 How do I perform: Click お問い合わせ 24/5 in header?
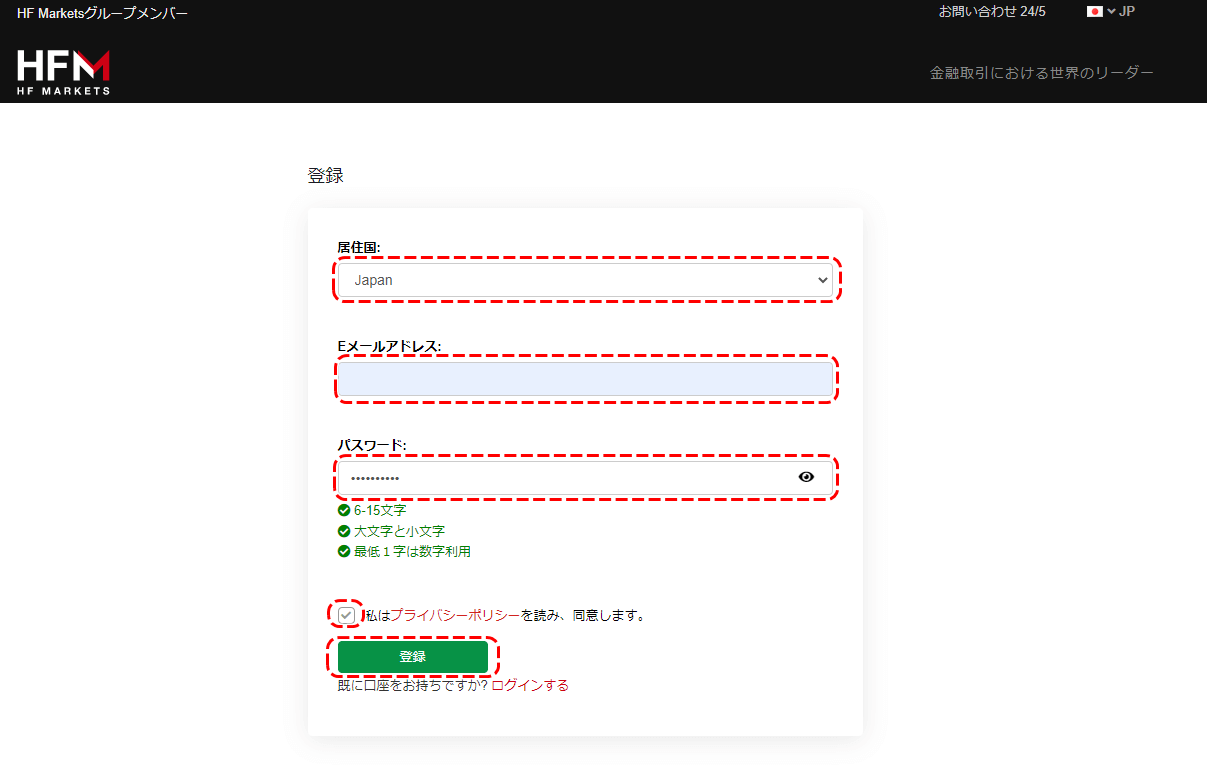pyautogui.click(x=992, y=12)
